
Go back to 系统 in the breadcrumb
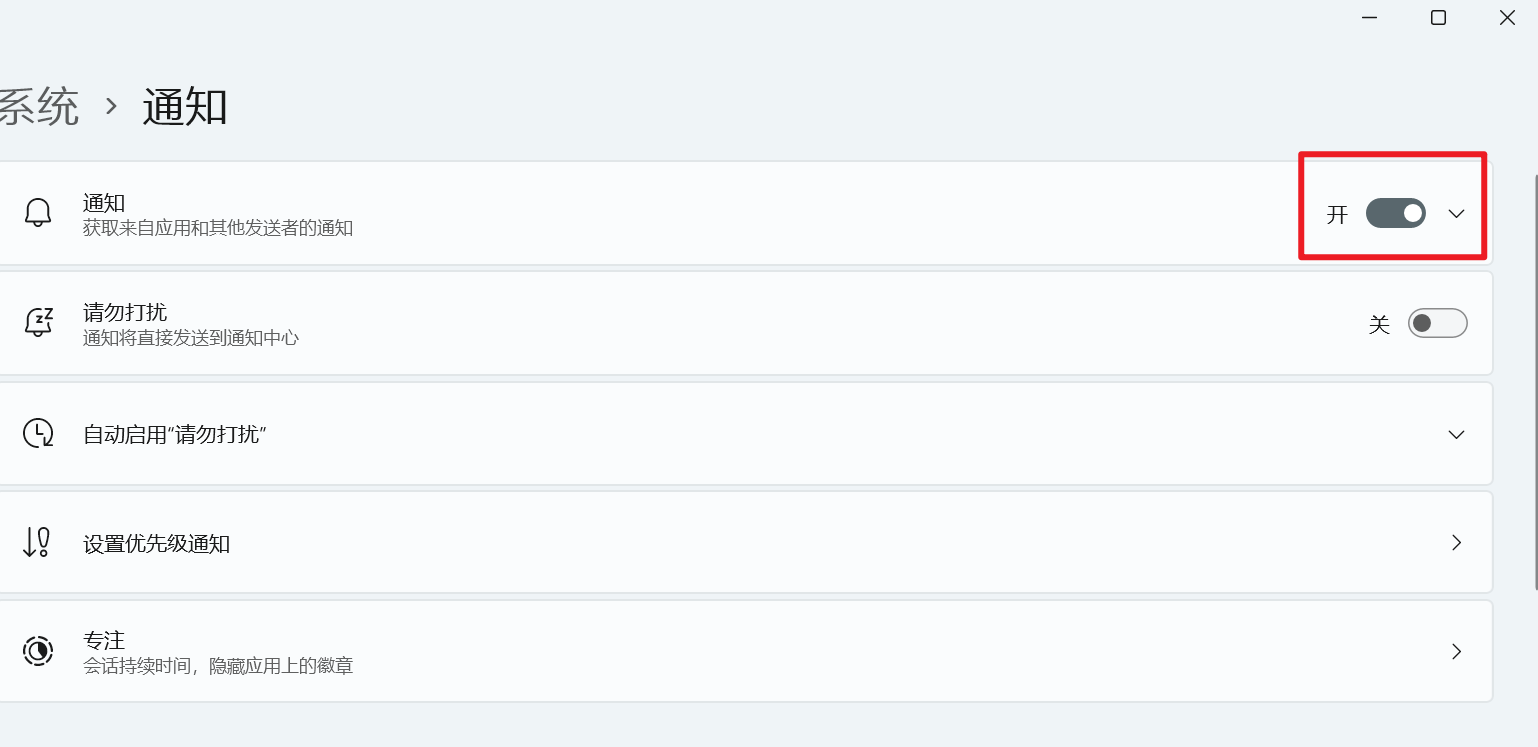point(38,106)
